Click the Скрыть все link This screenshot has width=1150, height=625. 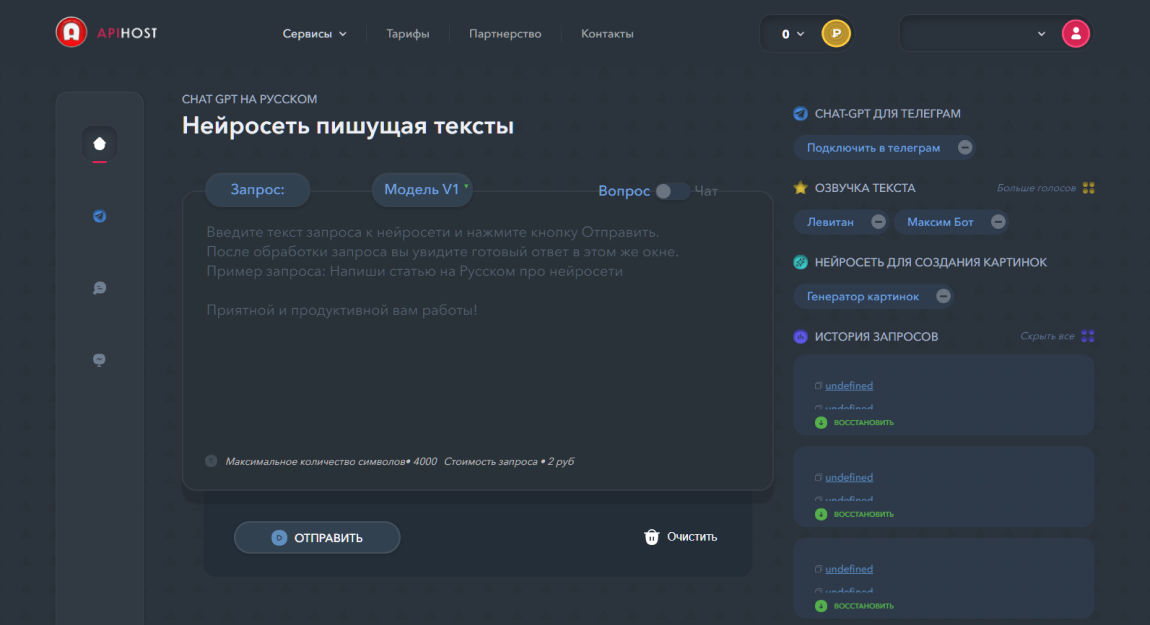point(1047,336)
